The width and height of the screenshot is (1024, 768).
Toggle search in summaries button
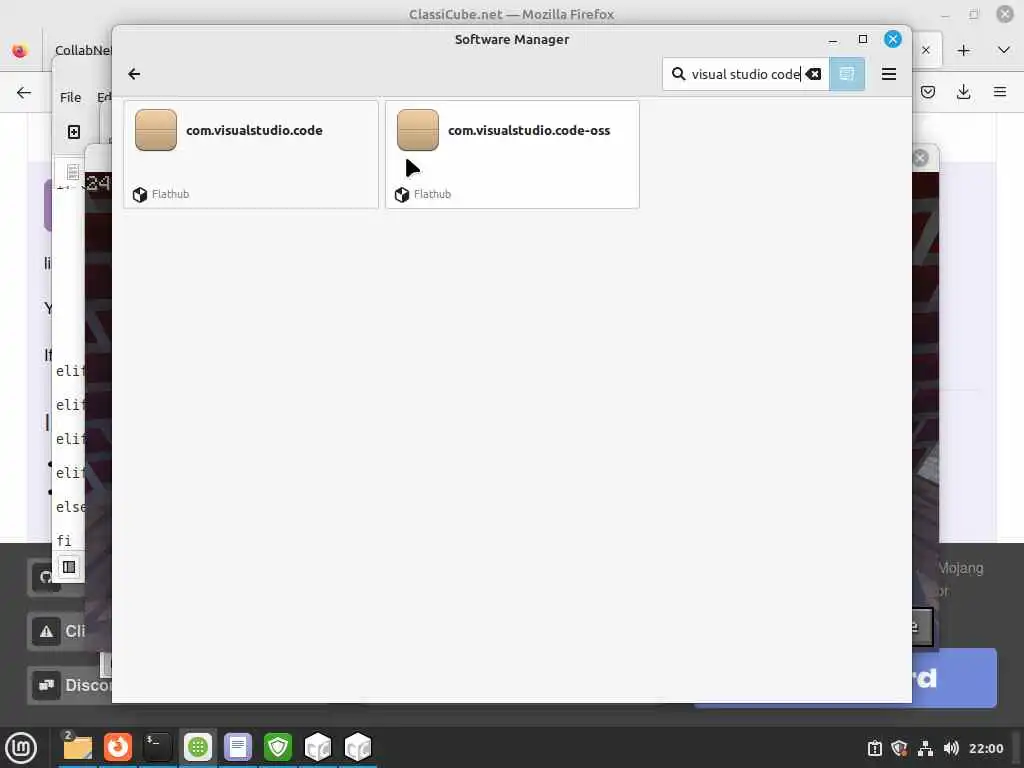[x=846, y=74]
